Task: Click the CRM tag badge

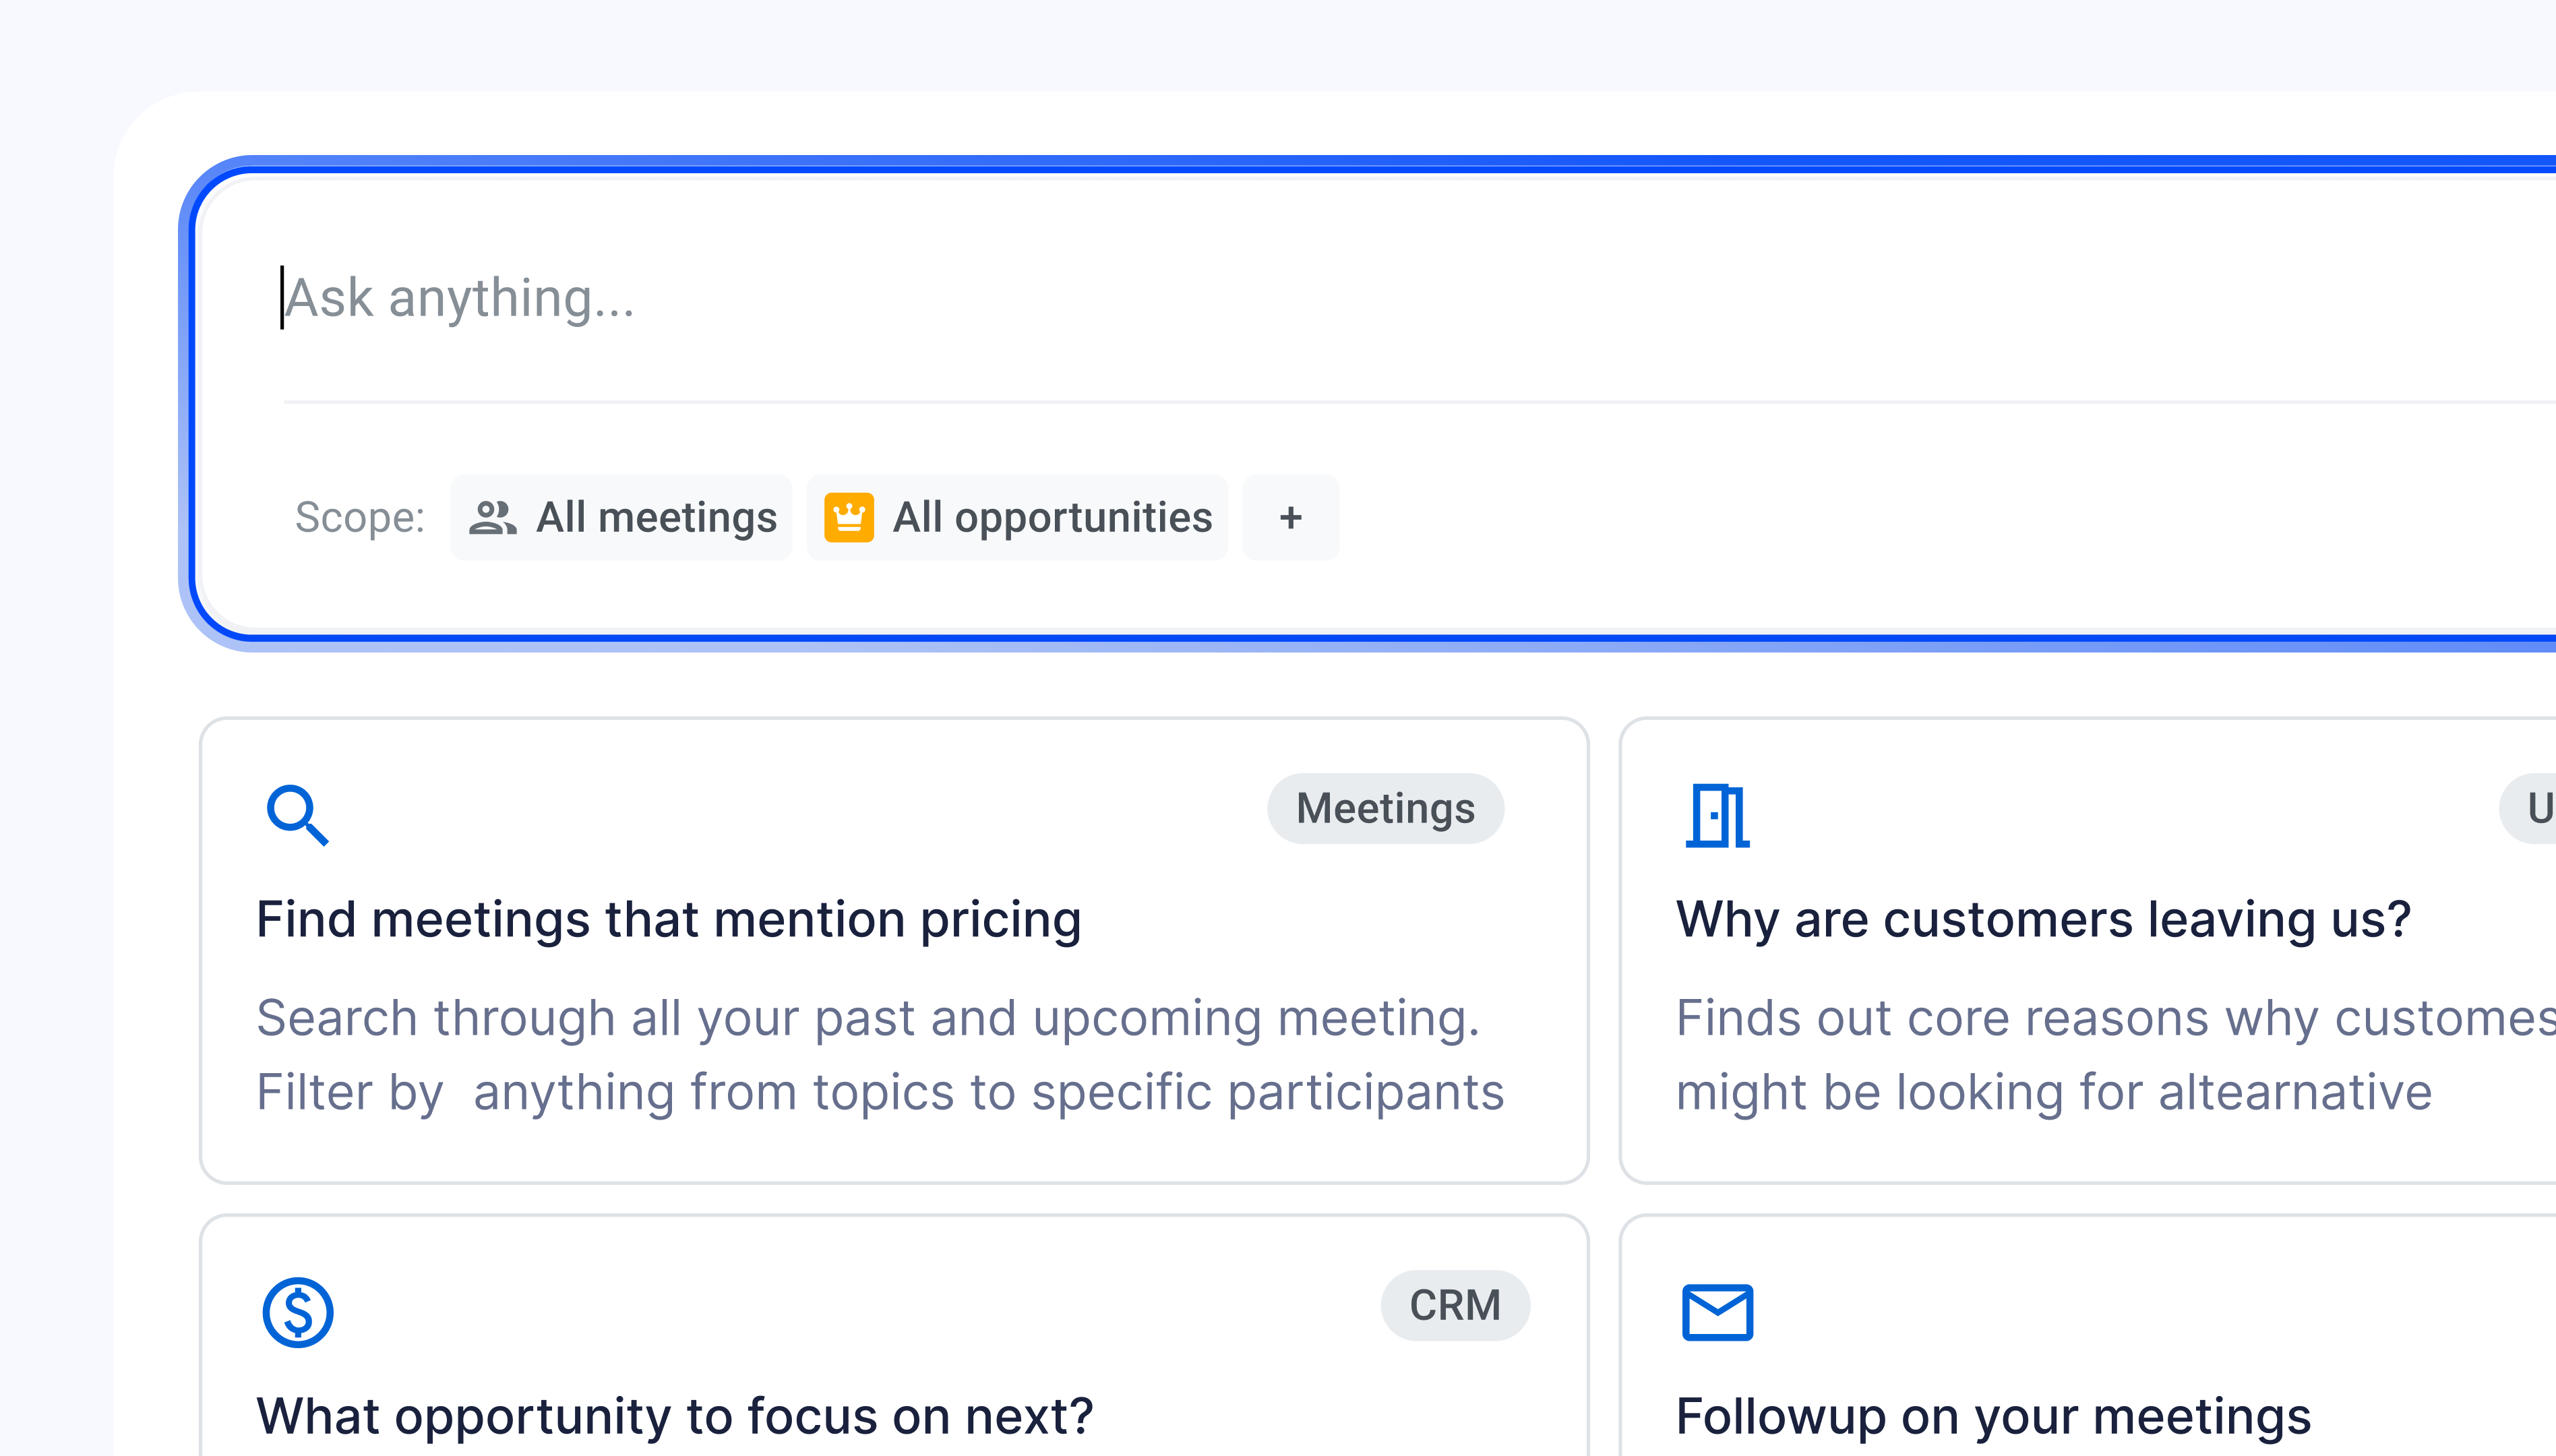Action: tap(1455, 1305)
